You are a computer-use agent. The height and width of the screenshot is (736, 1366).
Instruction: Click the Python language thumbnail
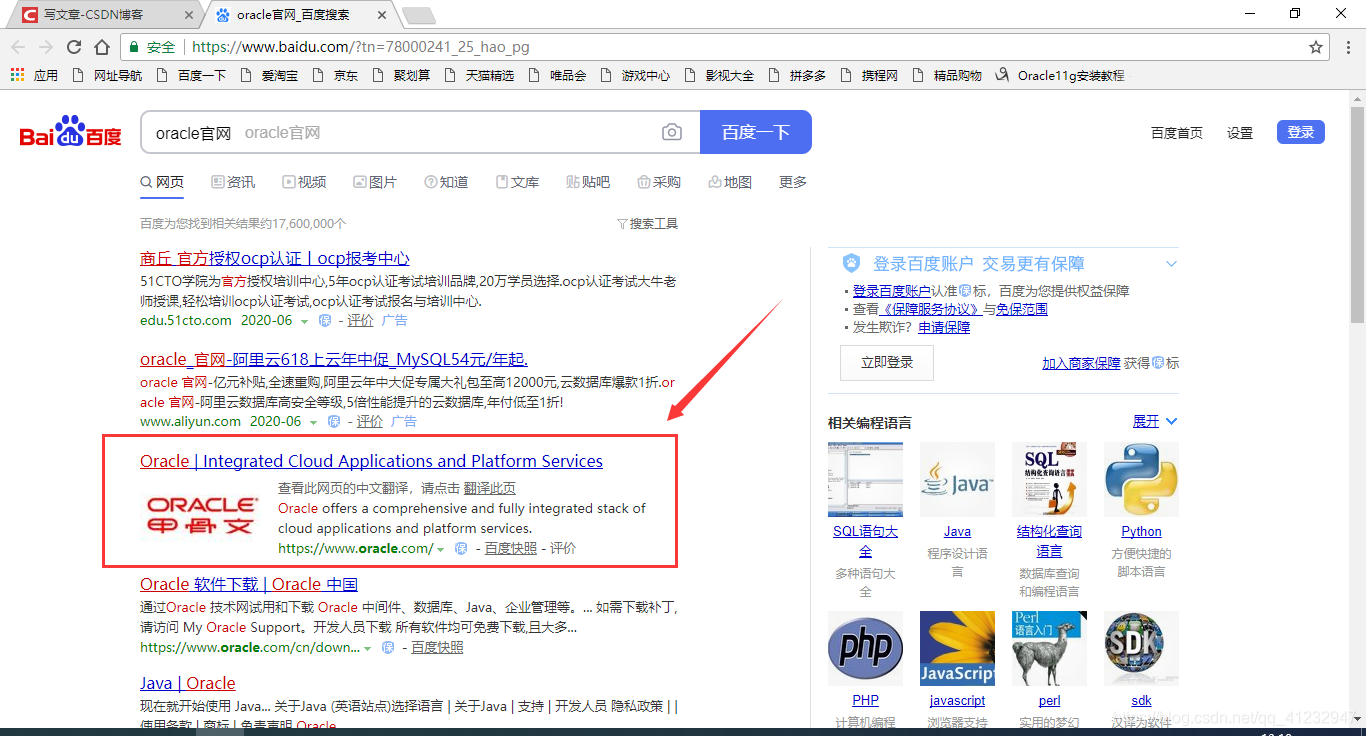tap(1141, 479)
